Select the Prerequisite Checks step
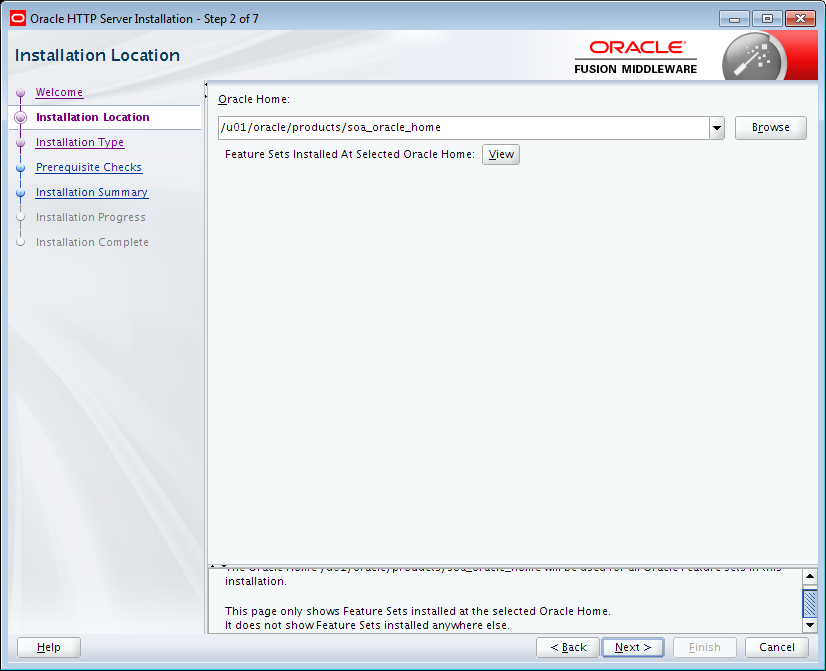The image size is (826, 671). [x=88, y=167]
